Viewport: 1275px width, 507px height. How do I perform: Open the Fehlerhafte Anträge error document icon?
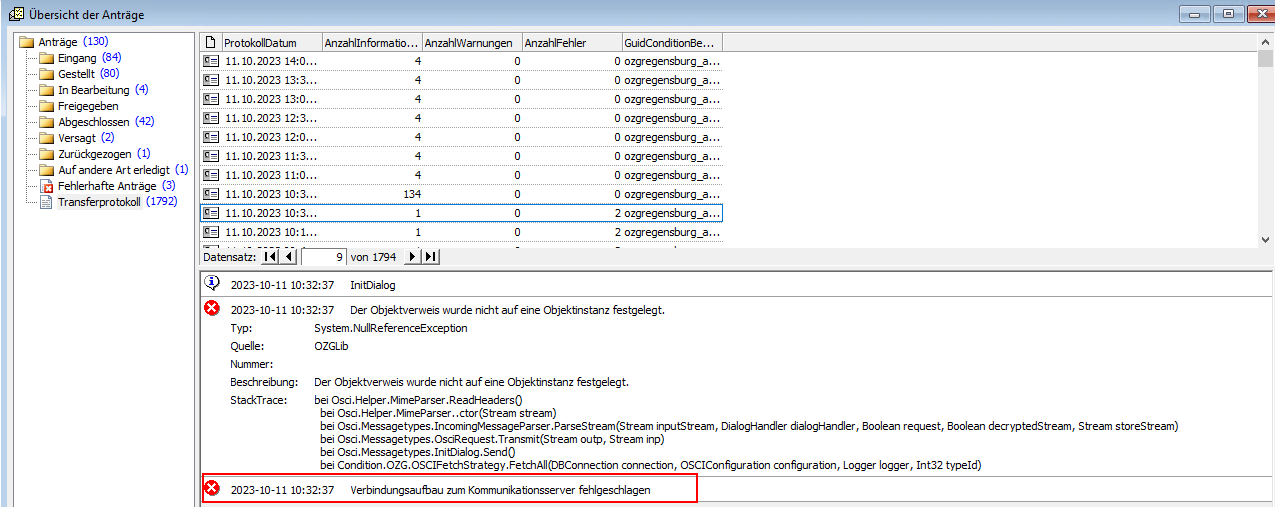pos(46,186)
